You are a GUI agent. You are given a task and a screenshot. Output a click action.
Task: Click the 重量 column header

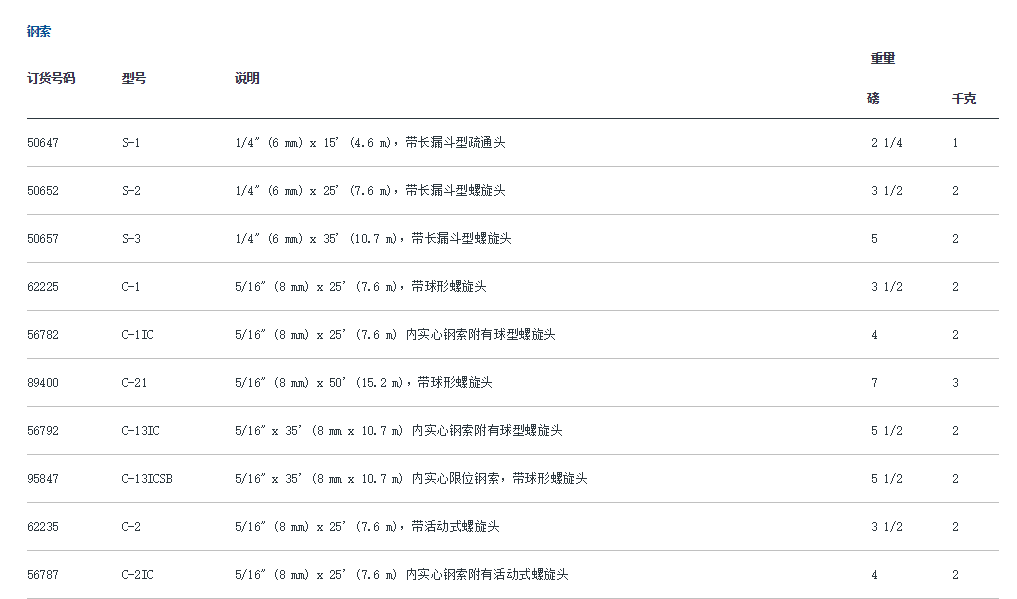[882, 59]
